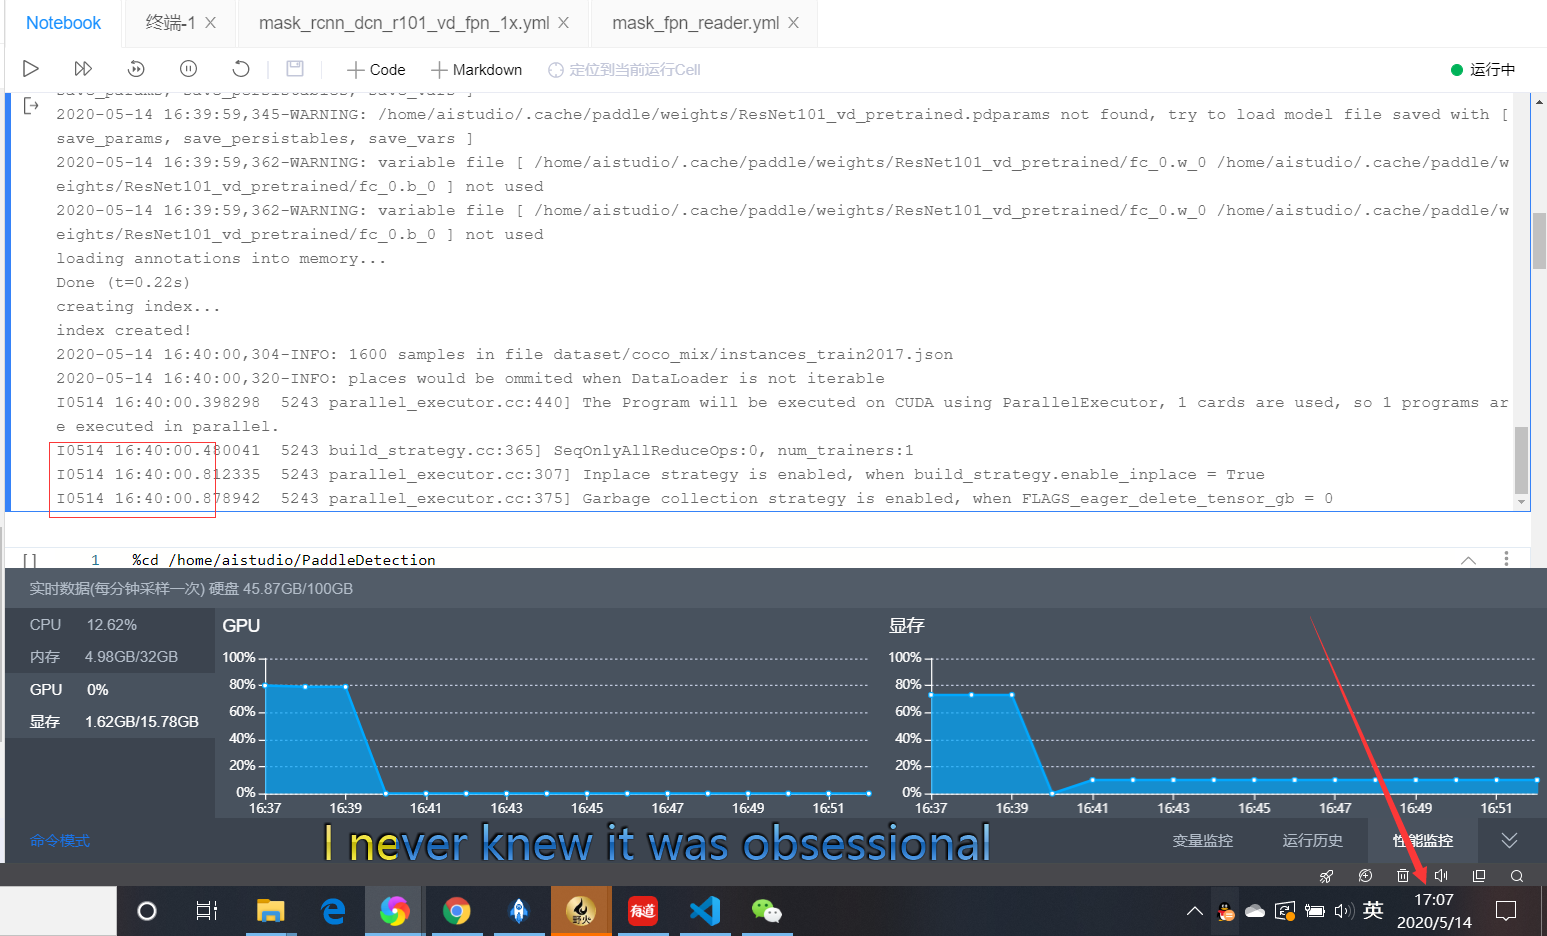Image resolution: width=1547 pixels, height=936 pixels.
Task: Collapse the monitor panel with double chevron
Action: point(1510,840)
